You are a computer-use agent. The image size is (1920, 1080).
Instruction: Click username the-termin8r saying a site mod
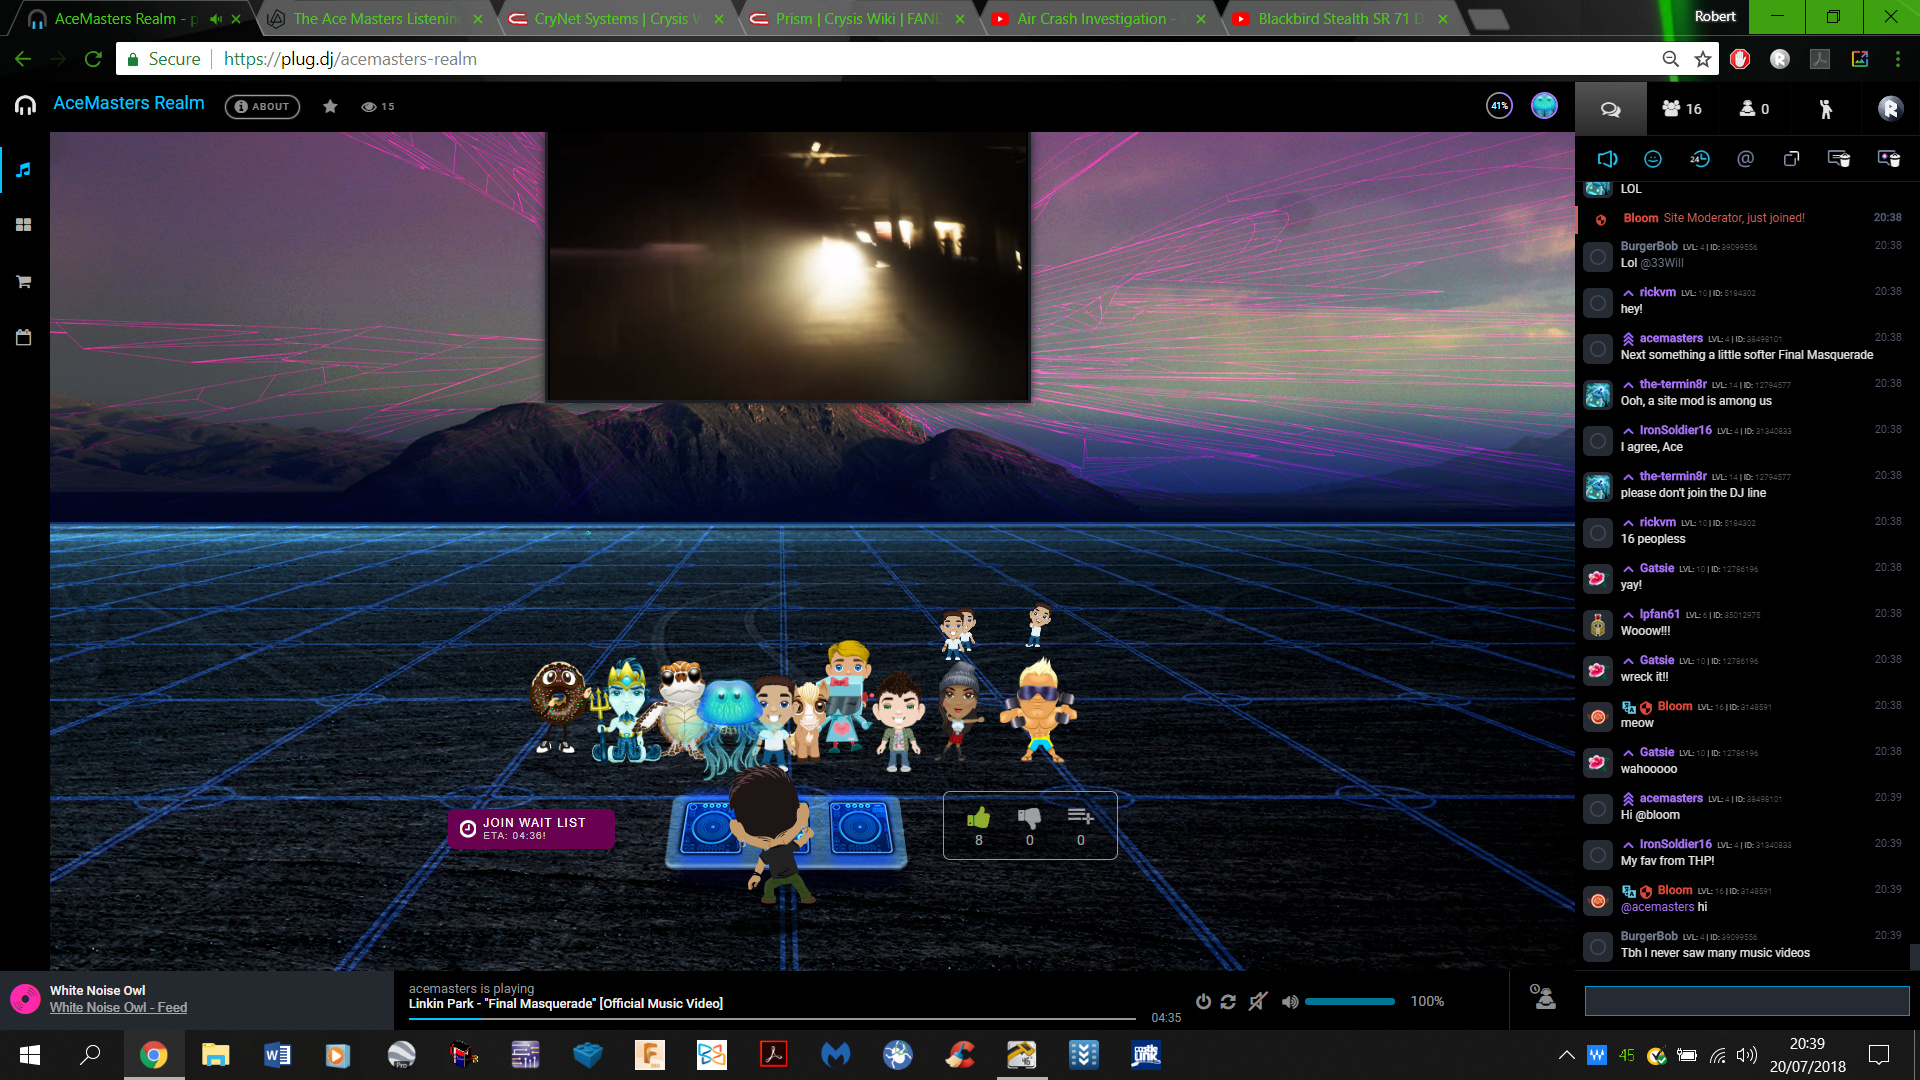point(1672,384)
